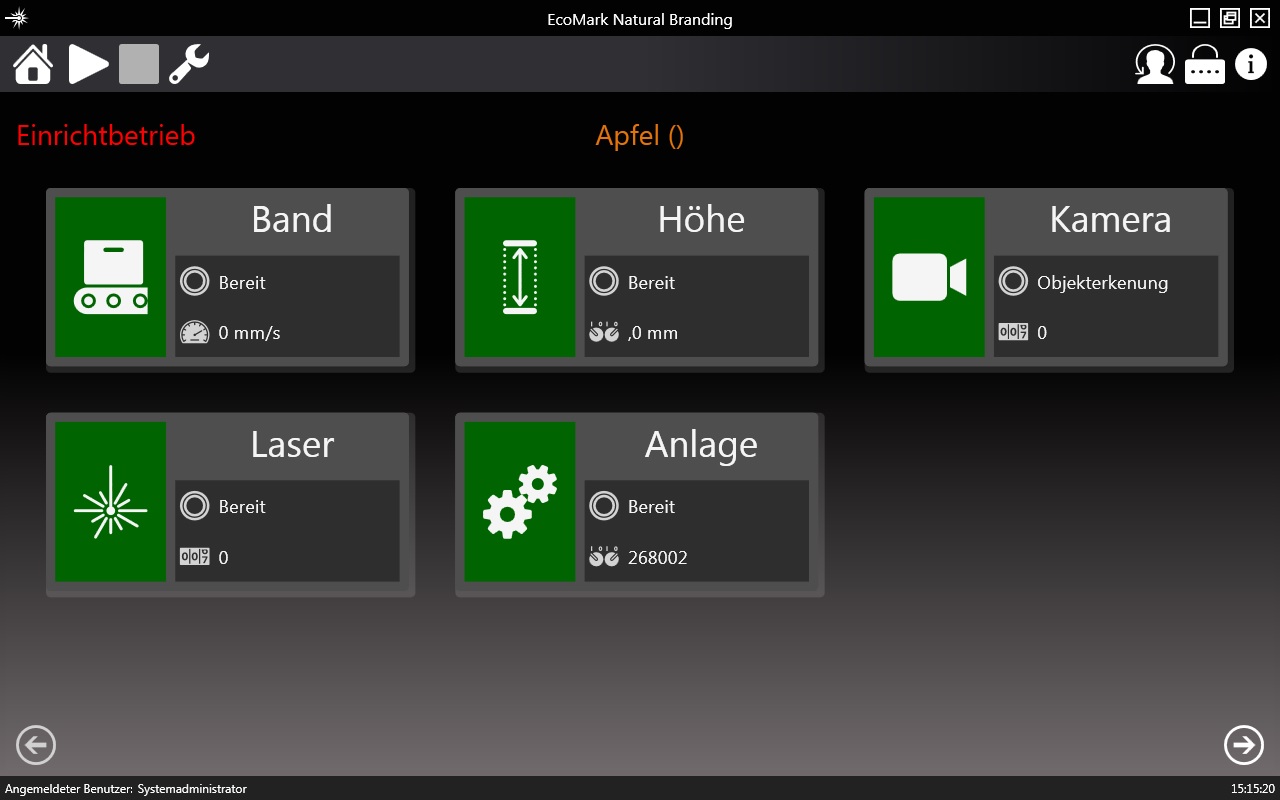This screenshot has height=800, width=1280.
Task: Click the Apfel () product name label
Action: (639, 136)
